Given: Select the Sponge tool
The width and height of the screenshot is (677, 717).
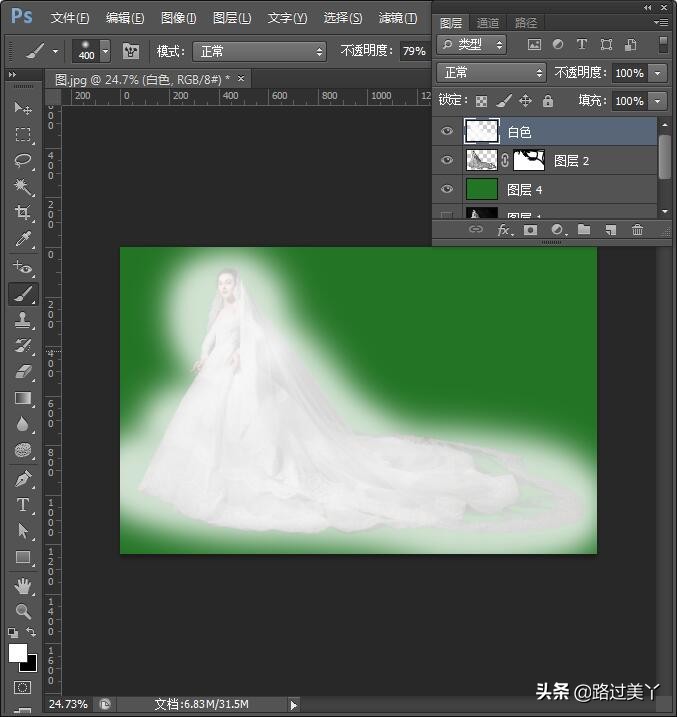Looking at the screenshot, I should point(22,450).
